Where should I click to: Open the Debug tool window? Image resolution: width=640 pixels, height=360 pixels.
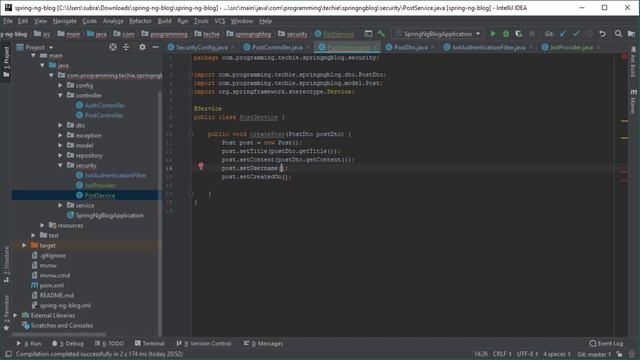[68, 344]
